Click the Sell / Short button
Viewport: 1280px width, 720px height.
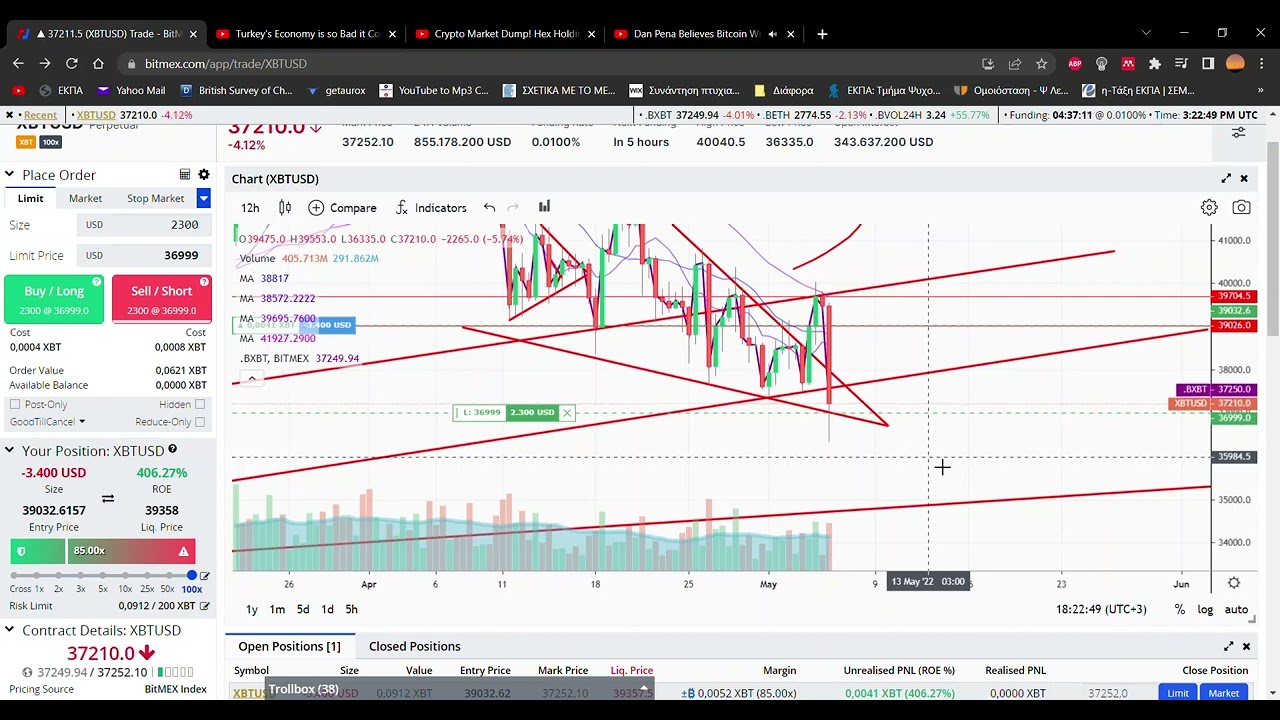pyautogui.click(x=162, y=299)
